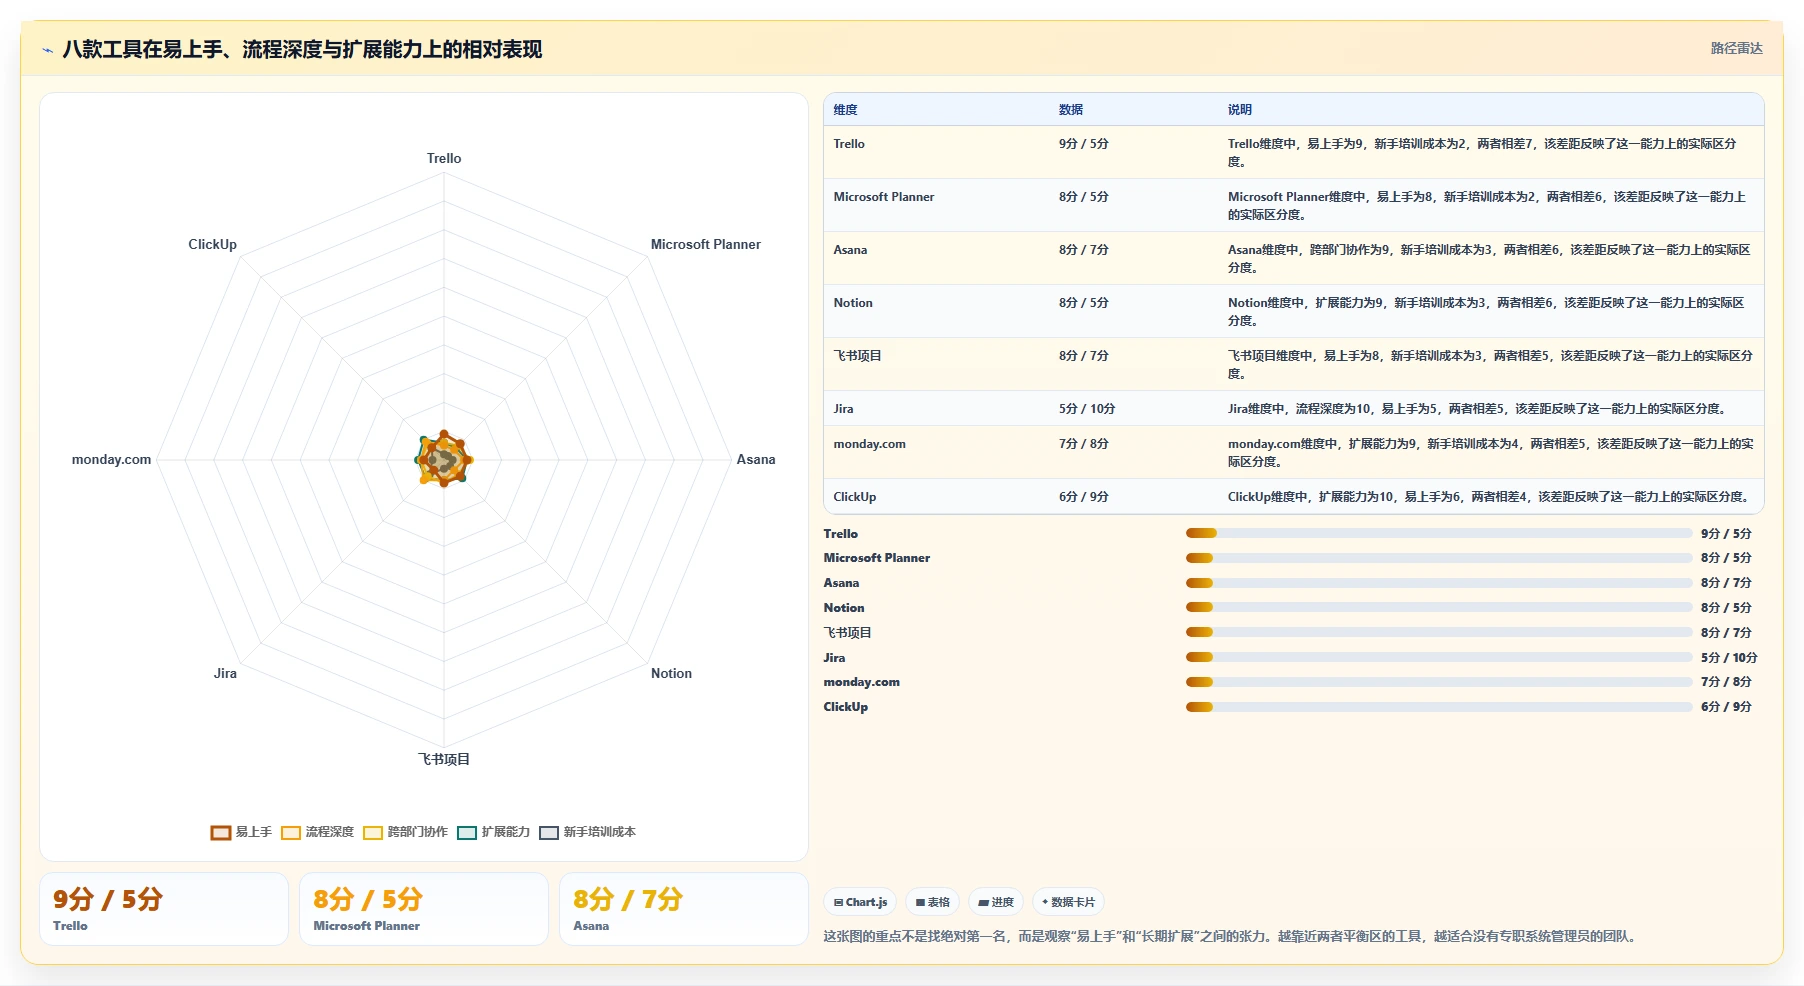Click the 表格 tag chip
Viewport: 1804px width, 986px height.
pyautogui.click(x=932, y=902)
